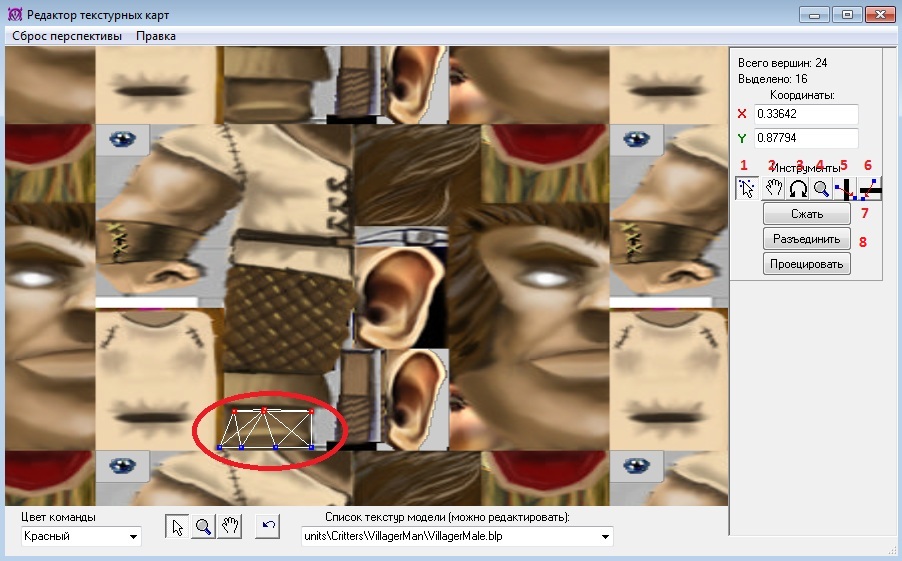Open the Сброс перспективы menu
Screen dimensions: 902x561
(x=67, y=36)
